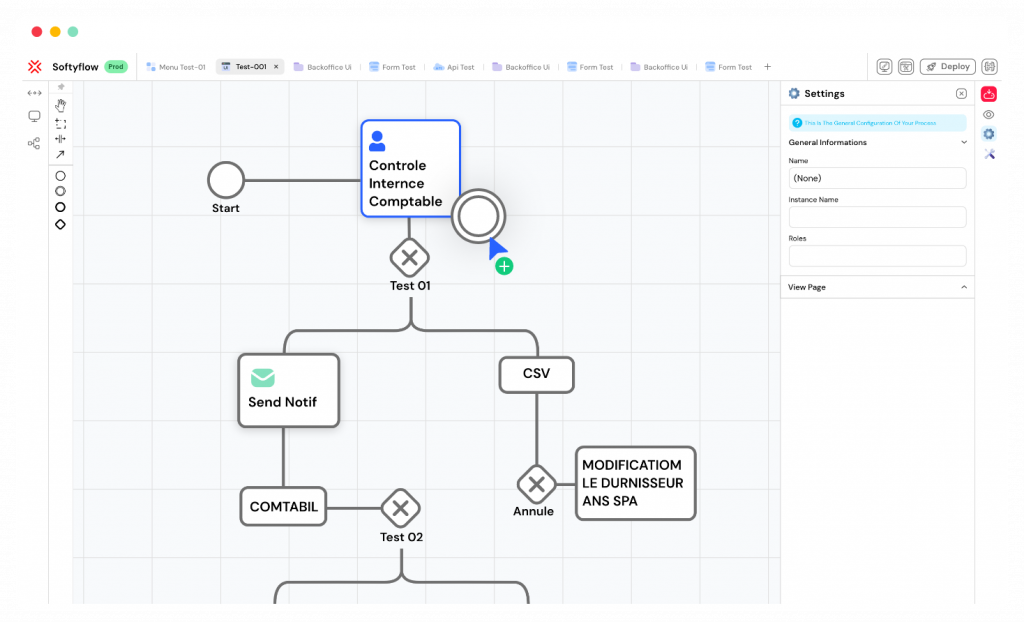This screenshot has width=1024, height=622.
Task: Select the Controle Interne Comptable task
Action: [411, 169]
